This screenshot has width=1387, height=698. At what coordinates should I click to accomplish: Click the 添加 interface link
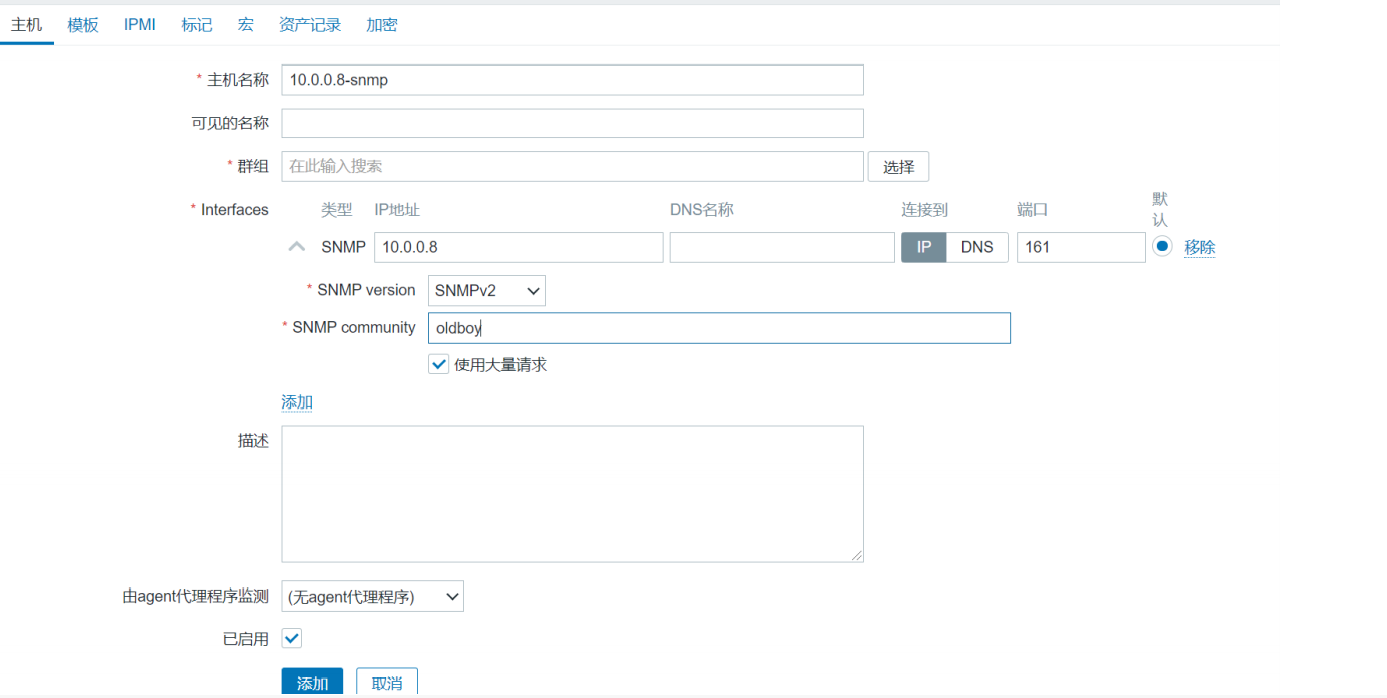(297, 402)
